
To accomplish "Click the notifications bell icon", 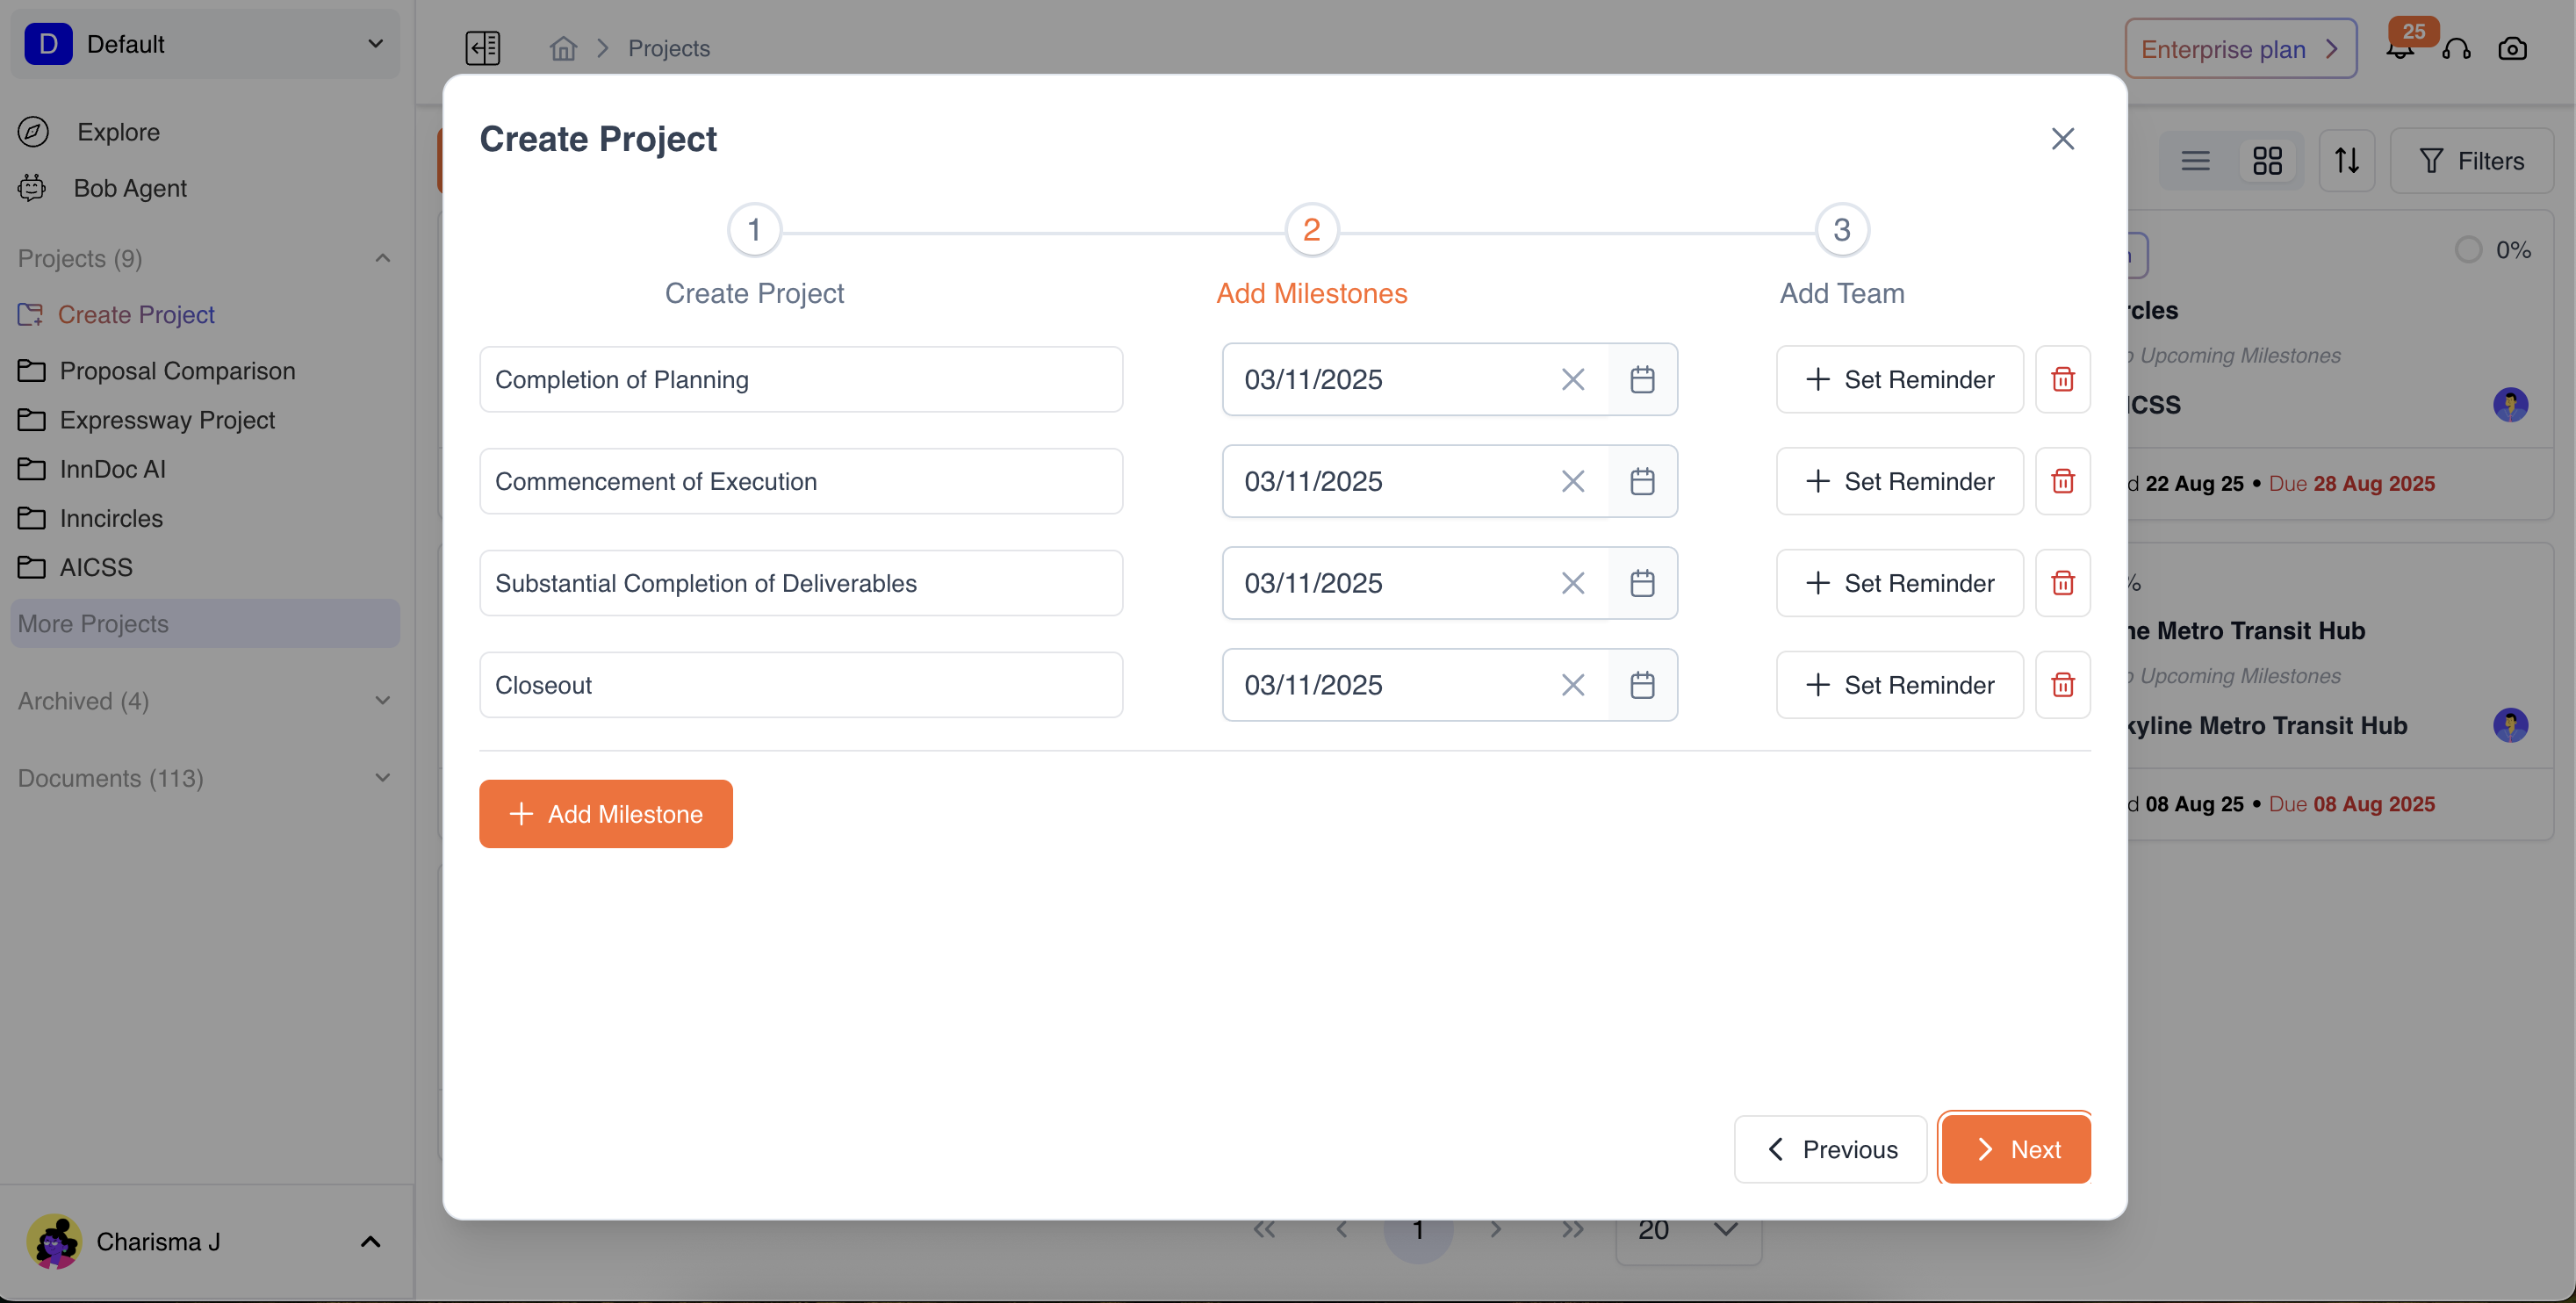I will tap(2400, 48).
